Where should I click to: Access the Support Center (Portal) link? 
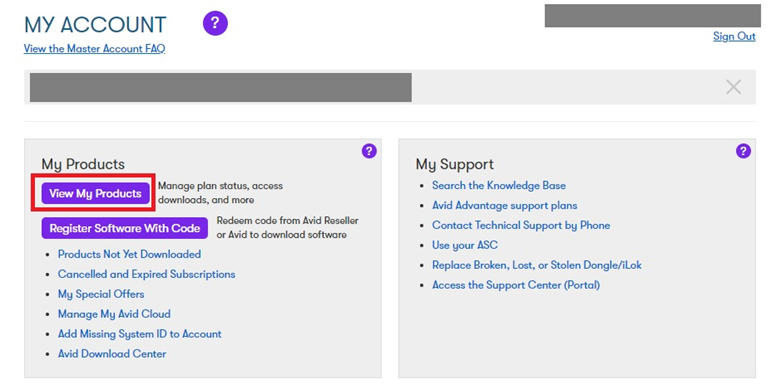(x=516, y=285)
